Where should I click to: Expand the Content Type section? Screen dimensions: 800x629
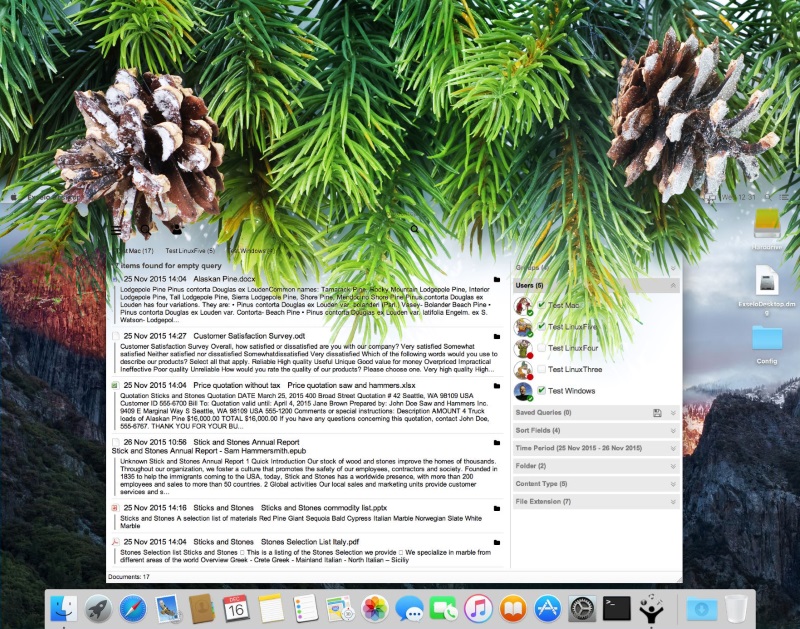(x=673, y=485)
